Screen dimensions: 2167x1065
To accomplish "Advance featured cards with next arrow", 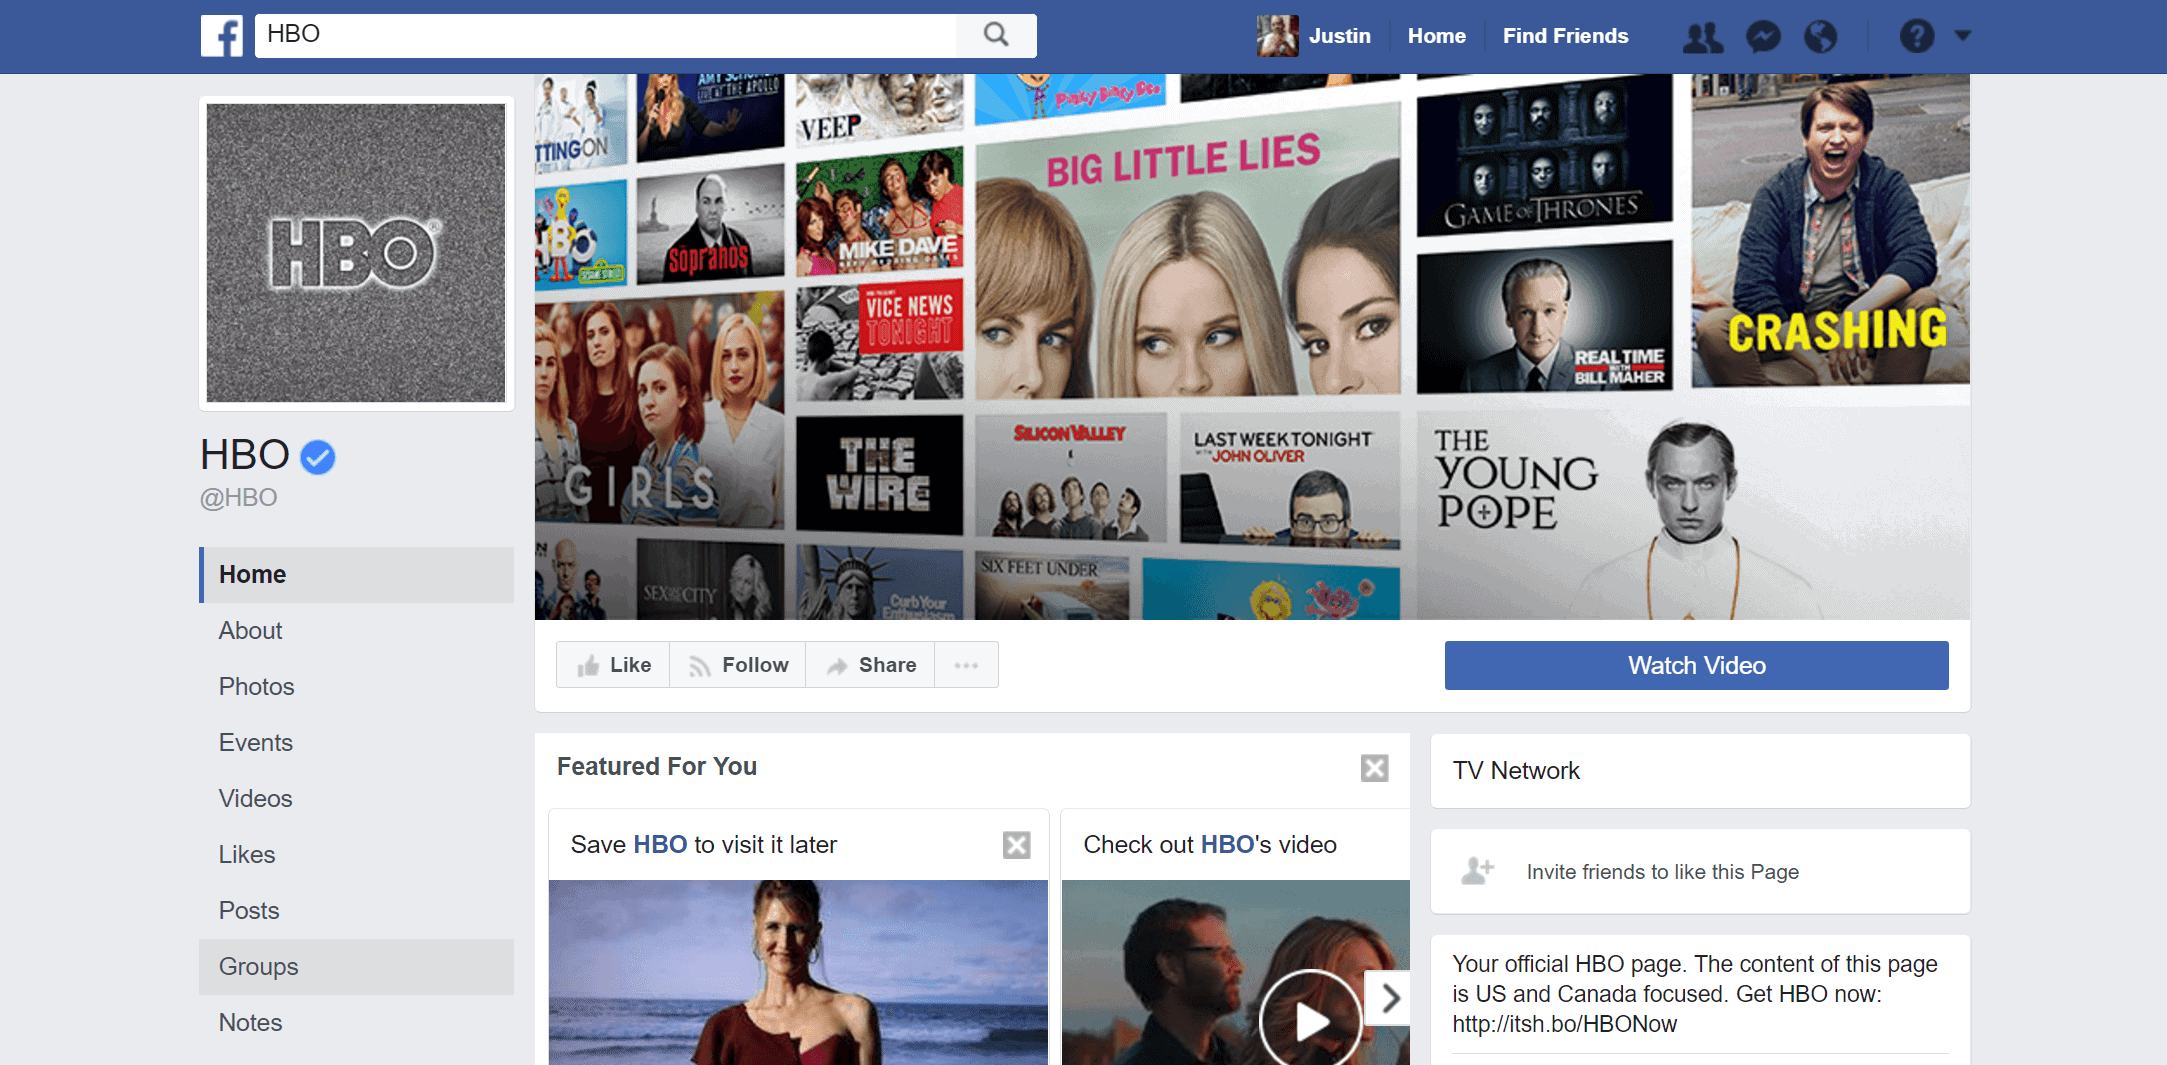I will tap(1389, 998).
